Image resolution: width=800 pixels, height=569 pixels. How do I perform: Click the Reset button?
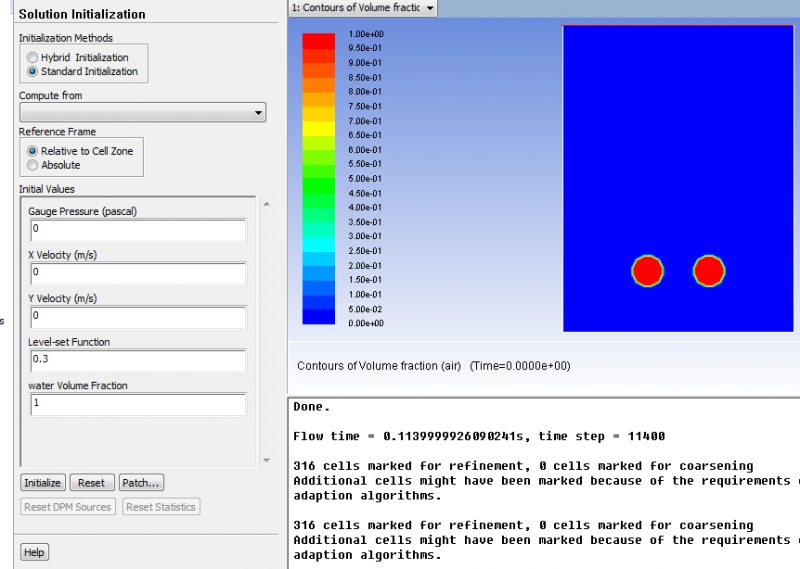[92, 483]
